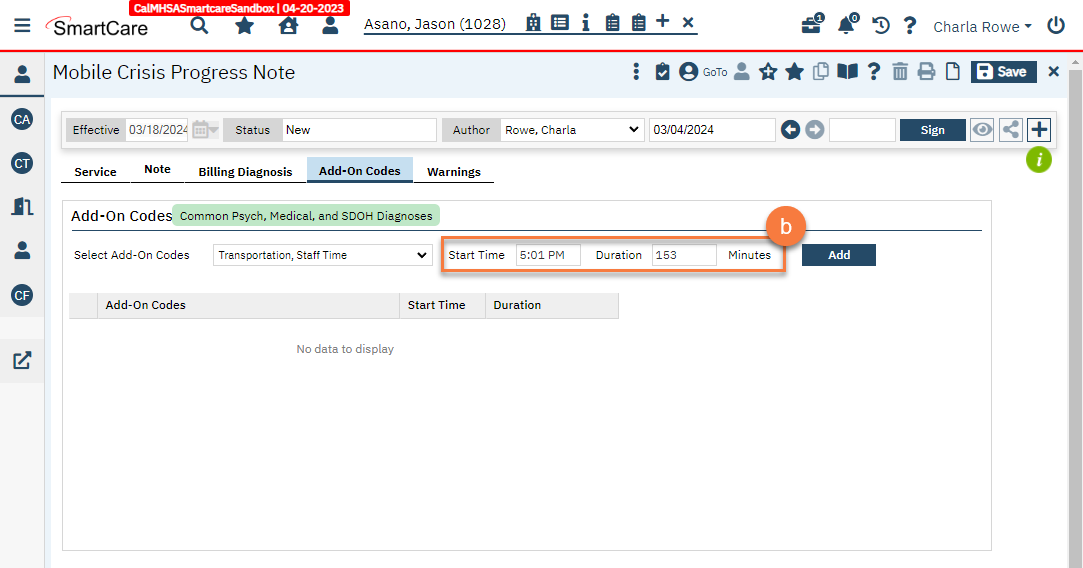1083x568 pixels.
Task: Click the Duration input field
Action: click(684, 255)
